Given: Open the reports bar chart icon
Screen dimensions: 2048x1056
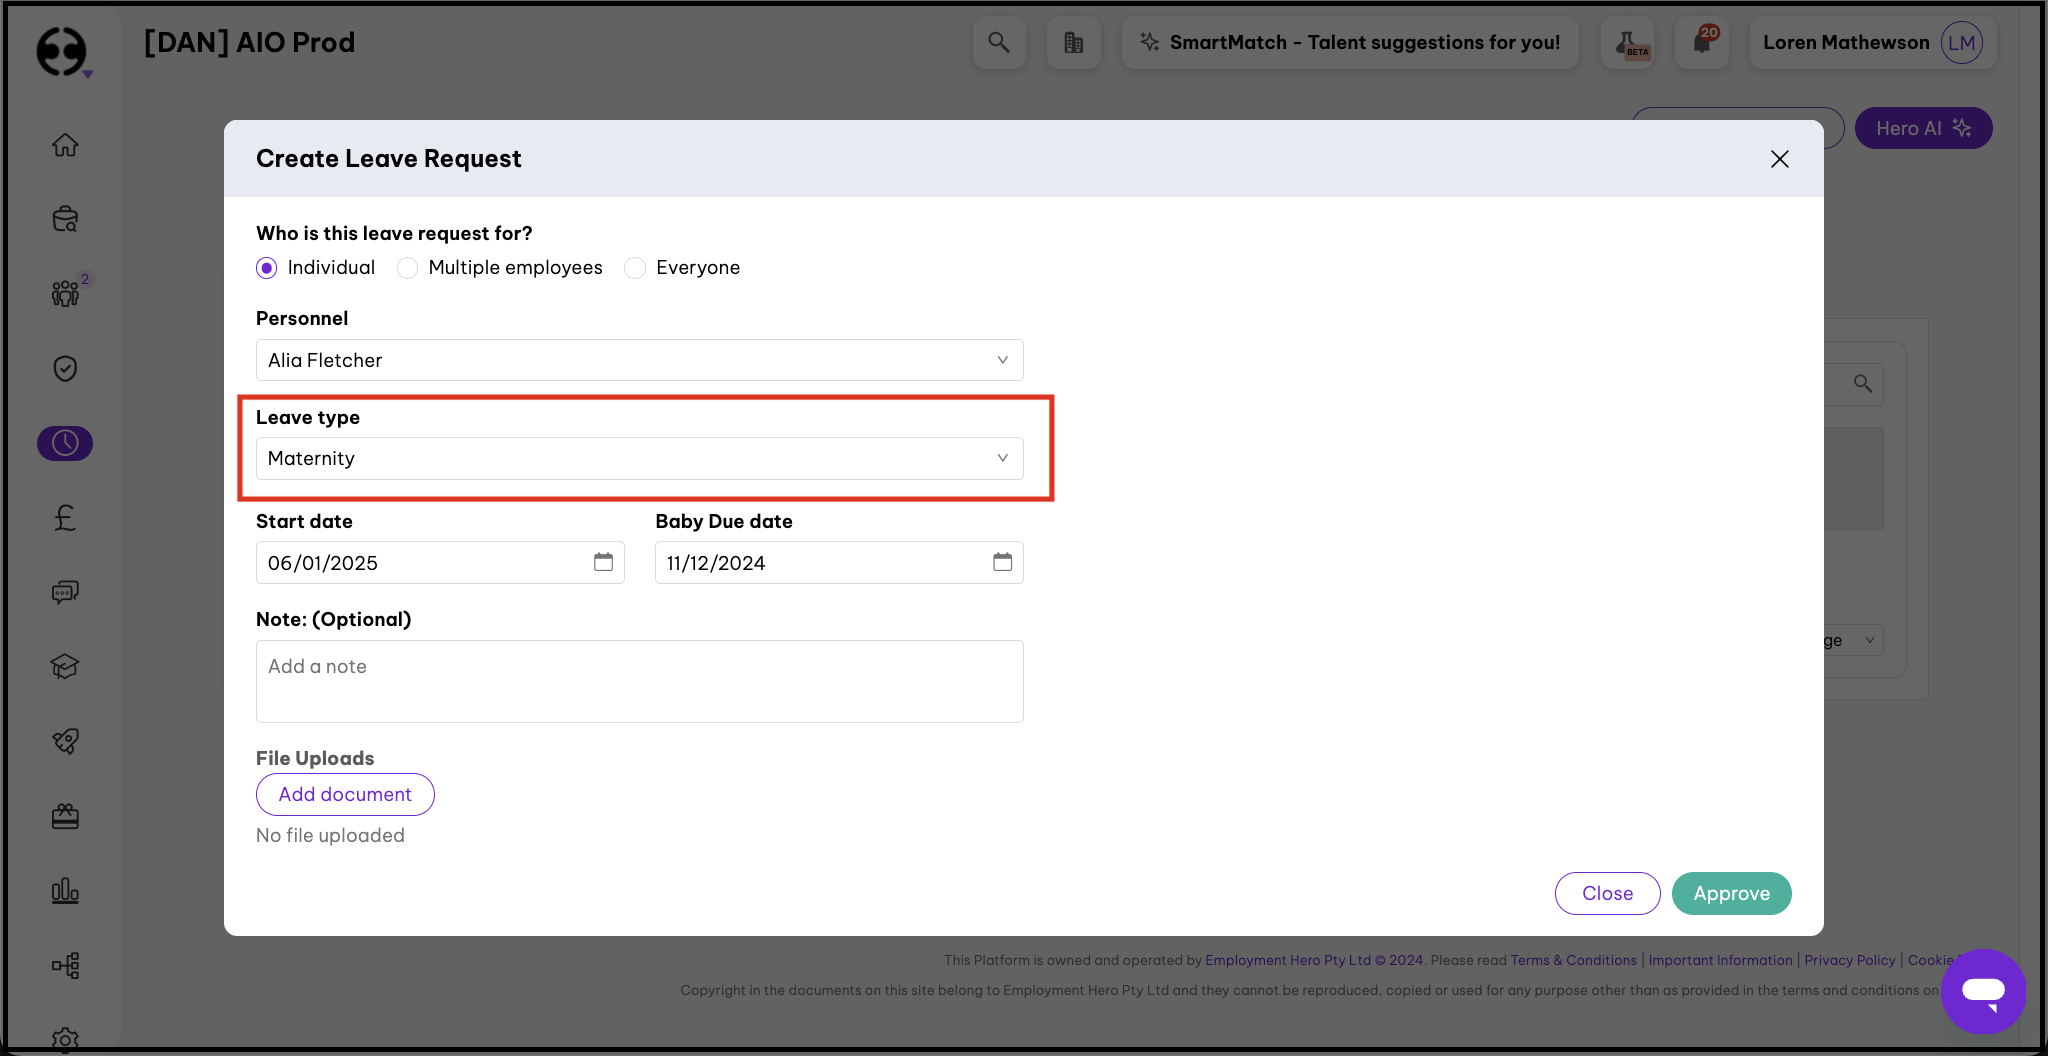Looking at the screenshot, I should tap(65, 890).
